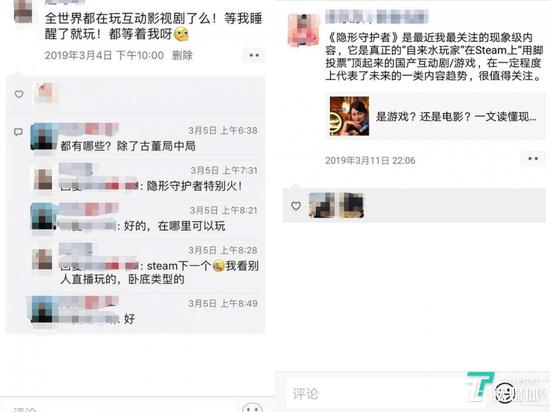Tap the article thumbnail of the woman
The width and height of the screenshot is (550, 412).
[x=349, y=116]
